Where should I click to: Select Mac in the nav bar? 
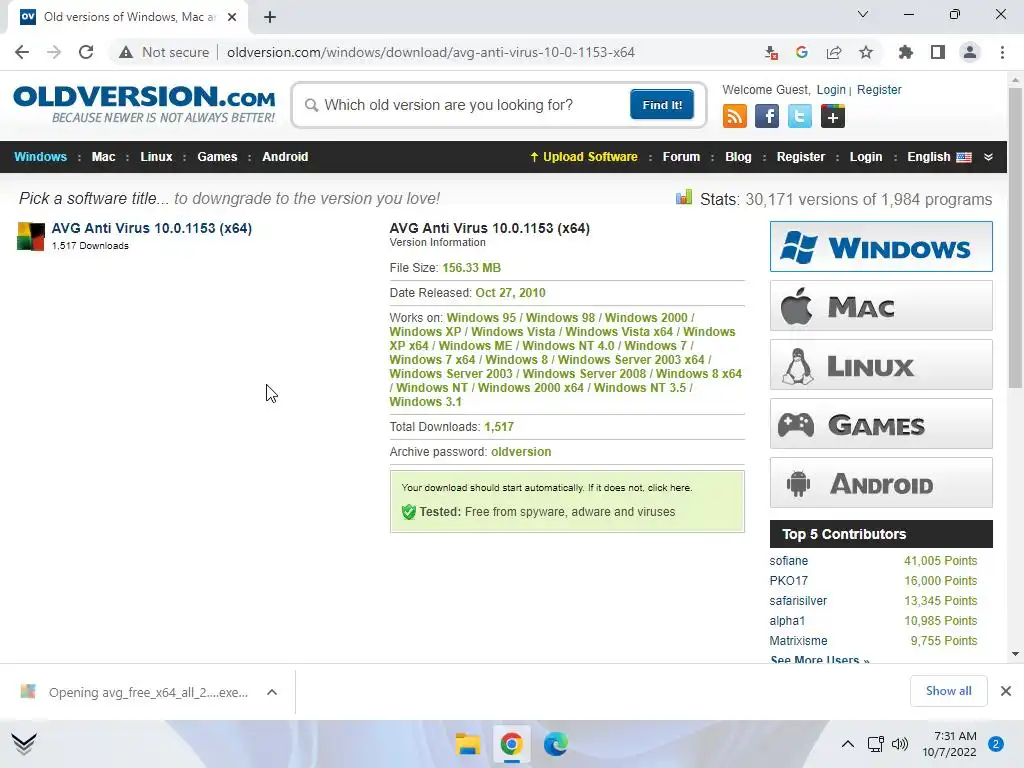103,157
